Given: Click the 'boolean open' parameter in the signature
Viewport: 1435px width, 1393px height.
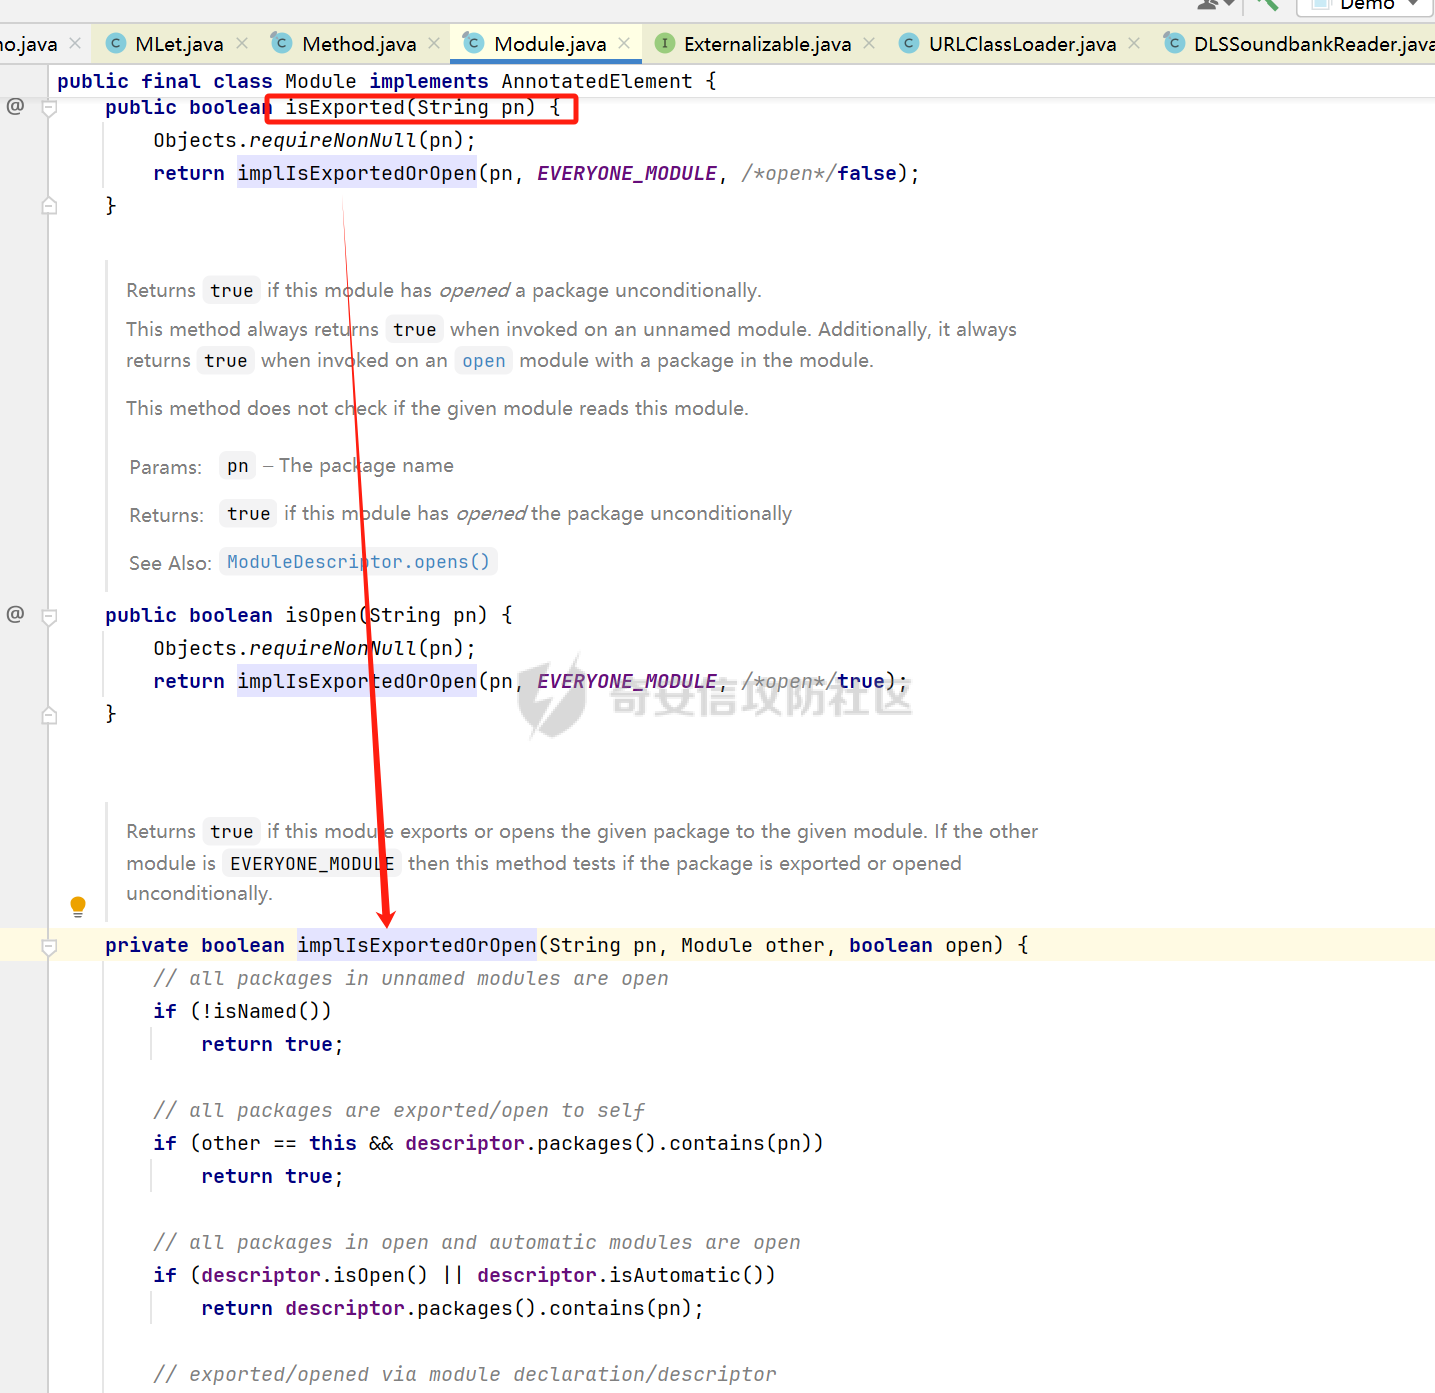Looking at the screenshot, I should pyautogui.click(x=921, y=945).
